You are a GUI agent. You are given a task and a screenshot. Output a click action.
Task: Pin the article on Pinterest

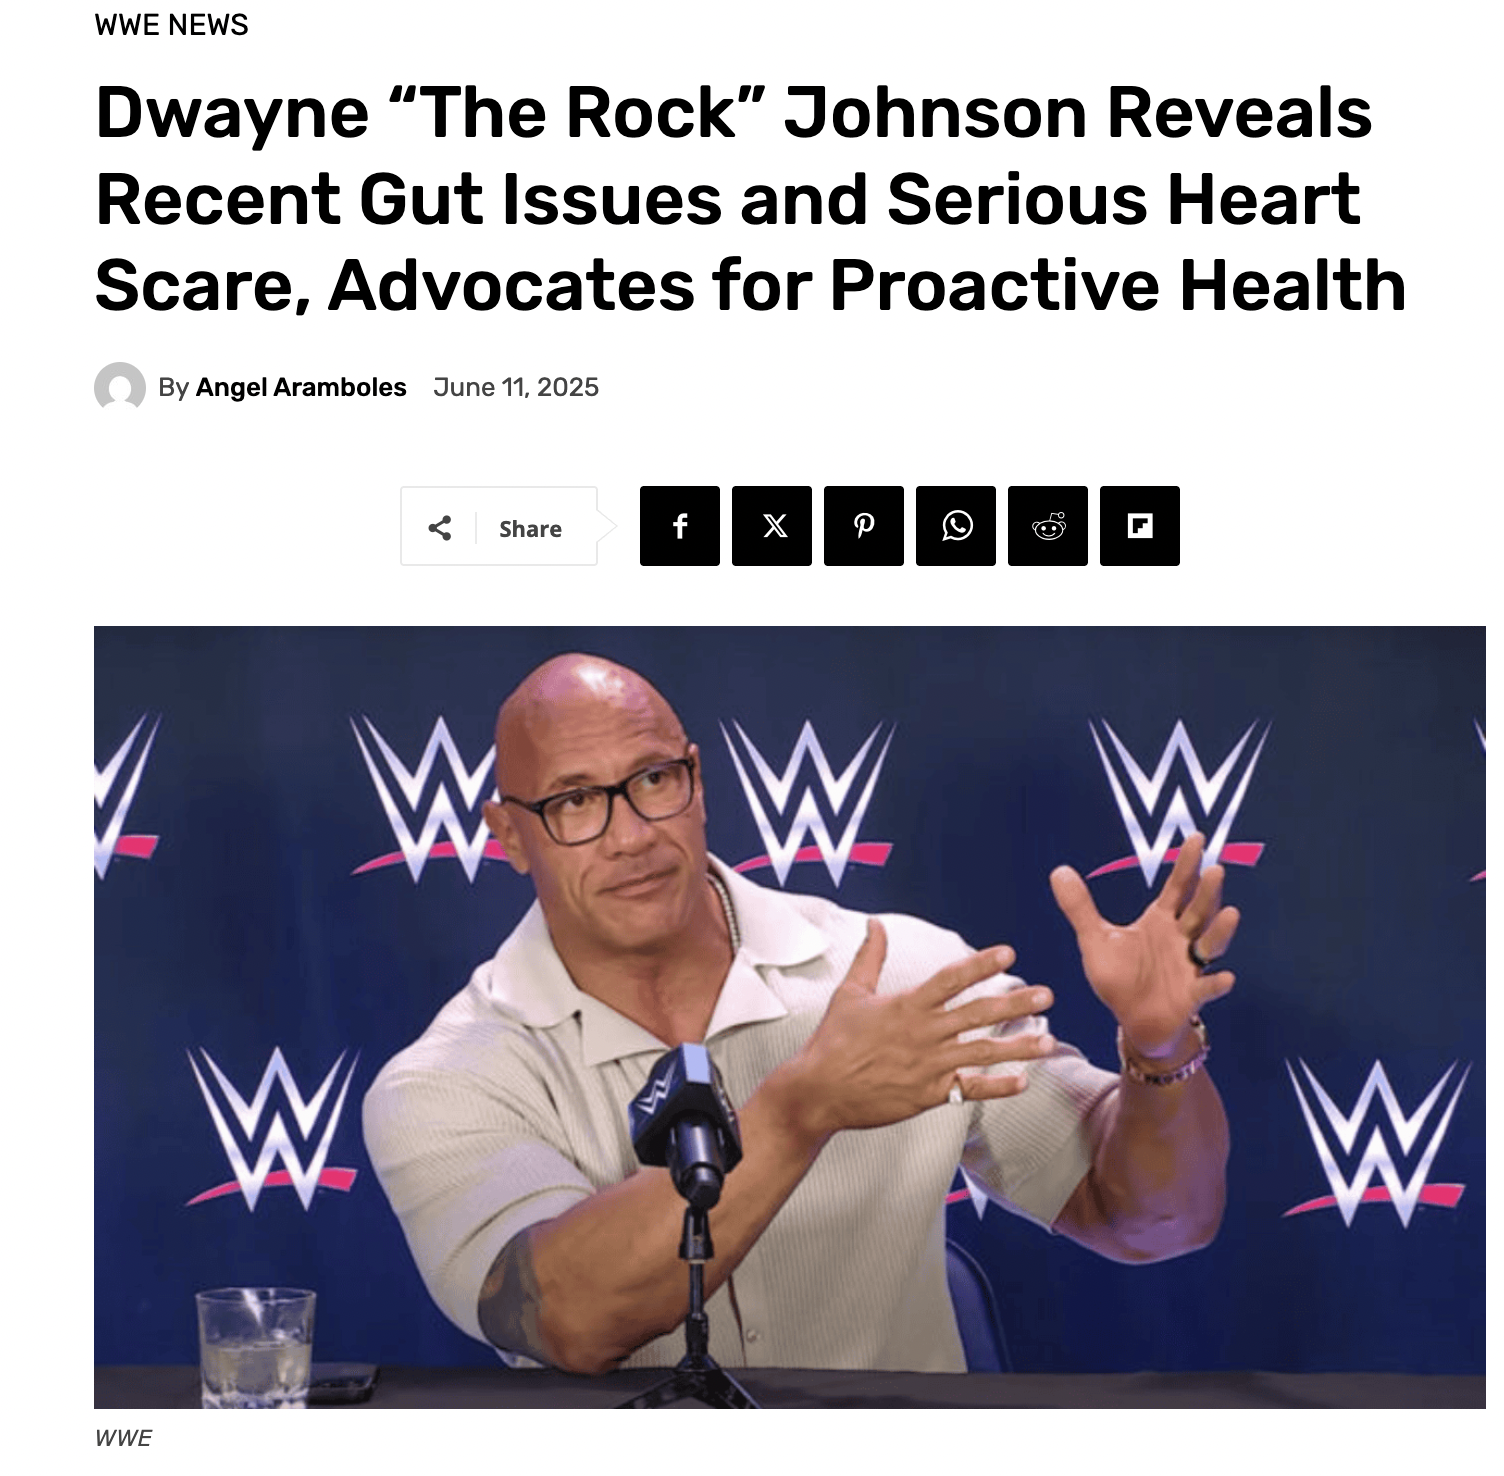[x=864, y=526]
